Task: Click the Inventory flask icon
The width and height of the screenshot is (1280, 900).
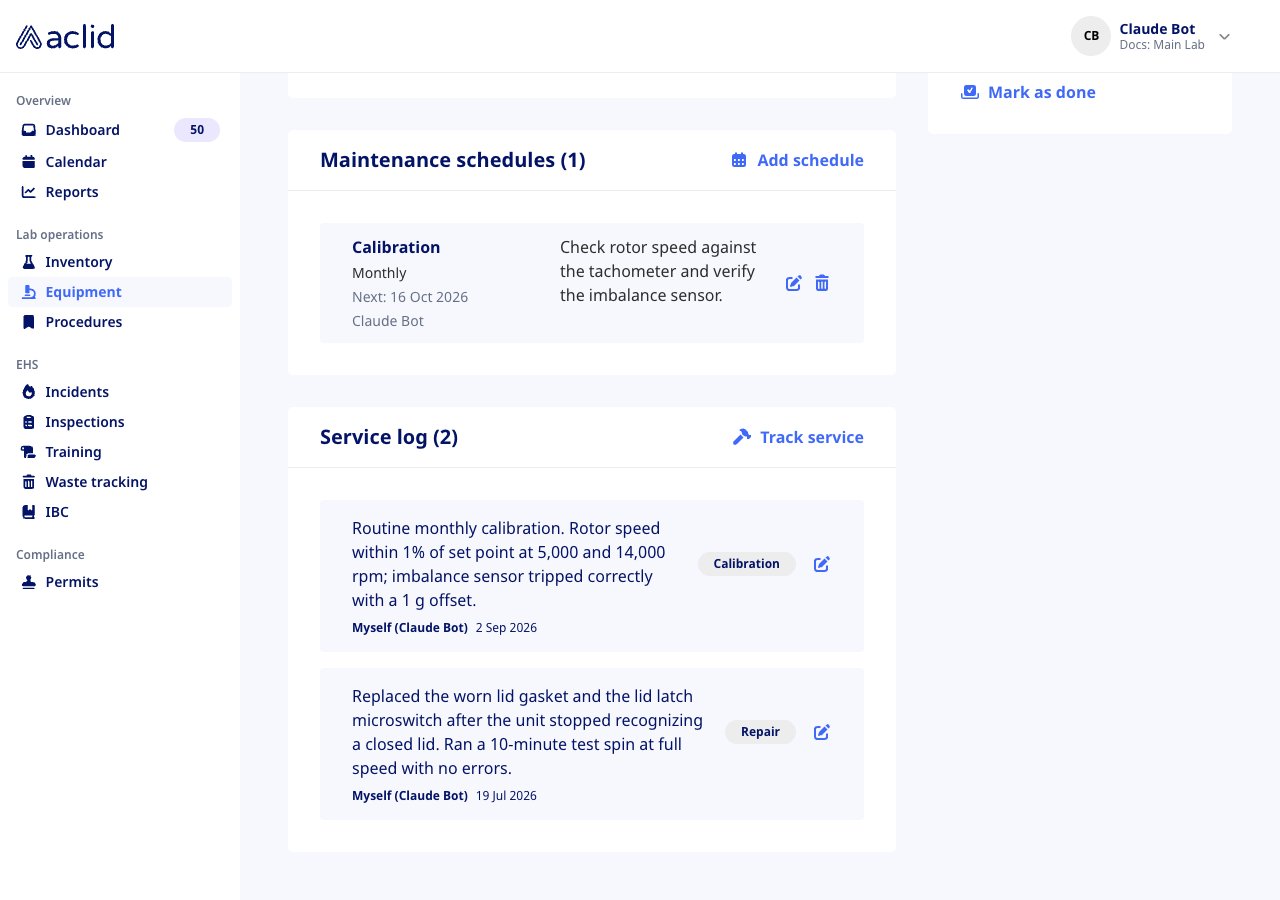Action: click(x=29, y=262)
